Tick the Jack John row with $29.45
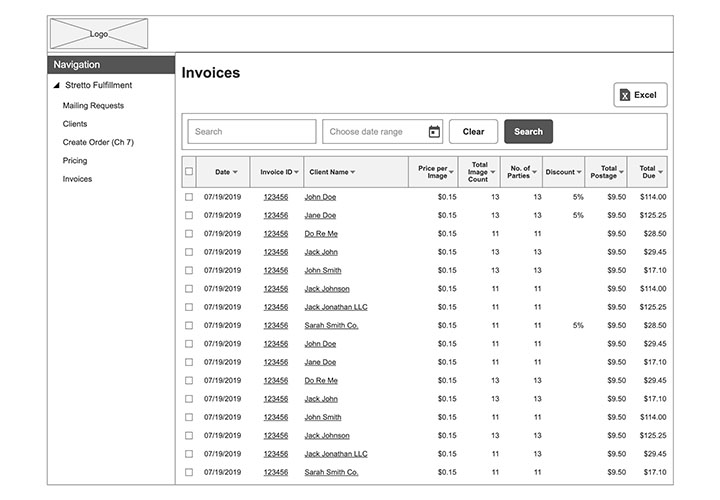720x500 pixels. [x=189, y=252]
